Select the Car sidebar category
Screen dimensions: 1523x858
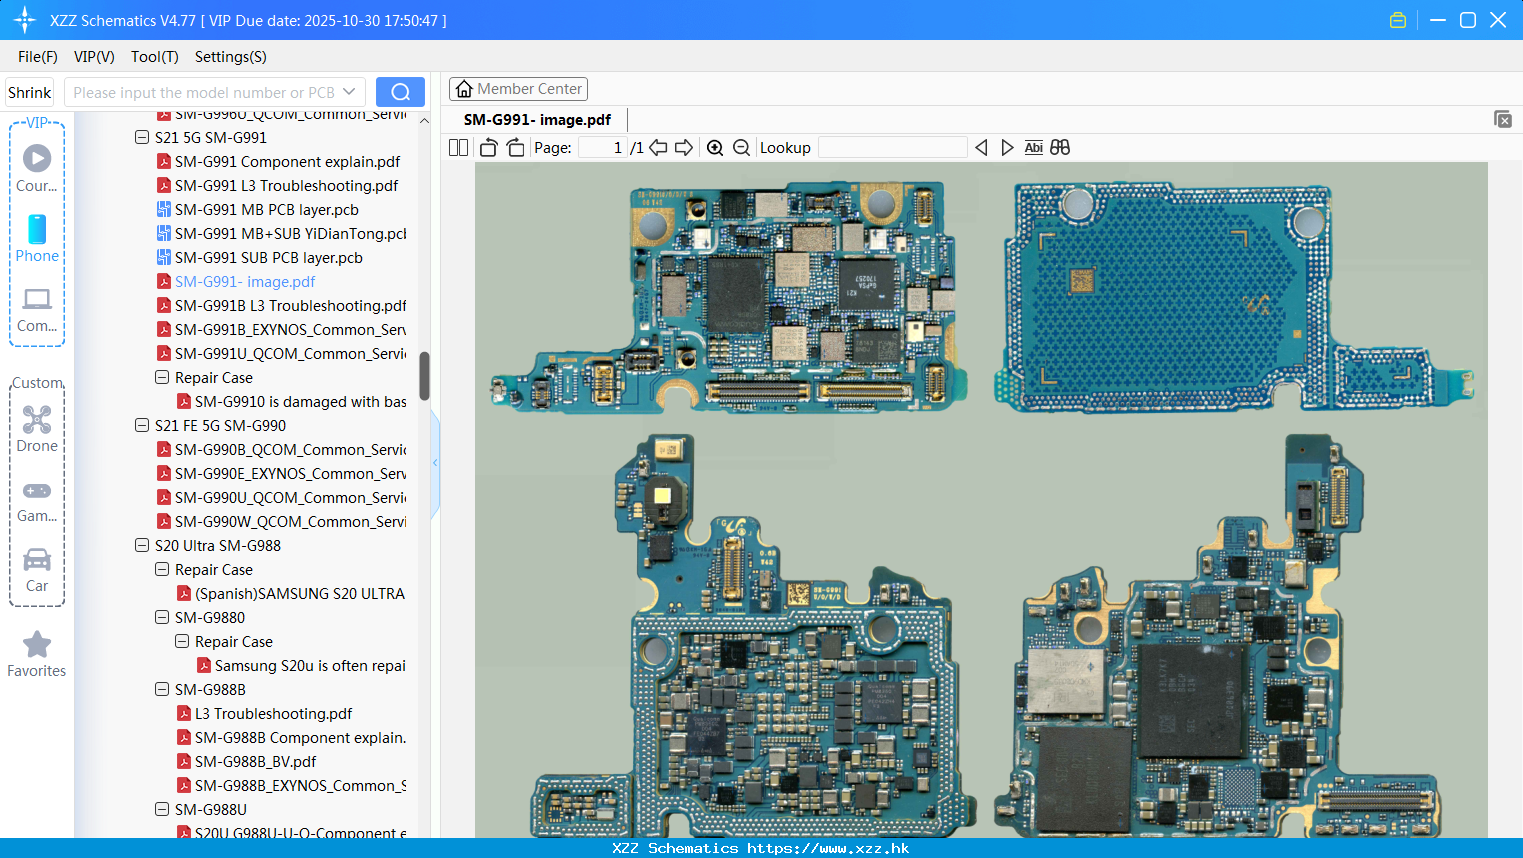tap(37, 570)
